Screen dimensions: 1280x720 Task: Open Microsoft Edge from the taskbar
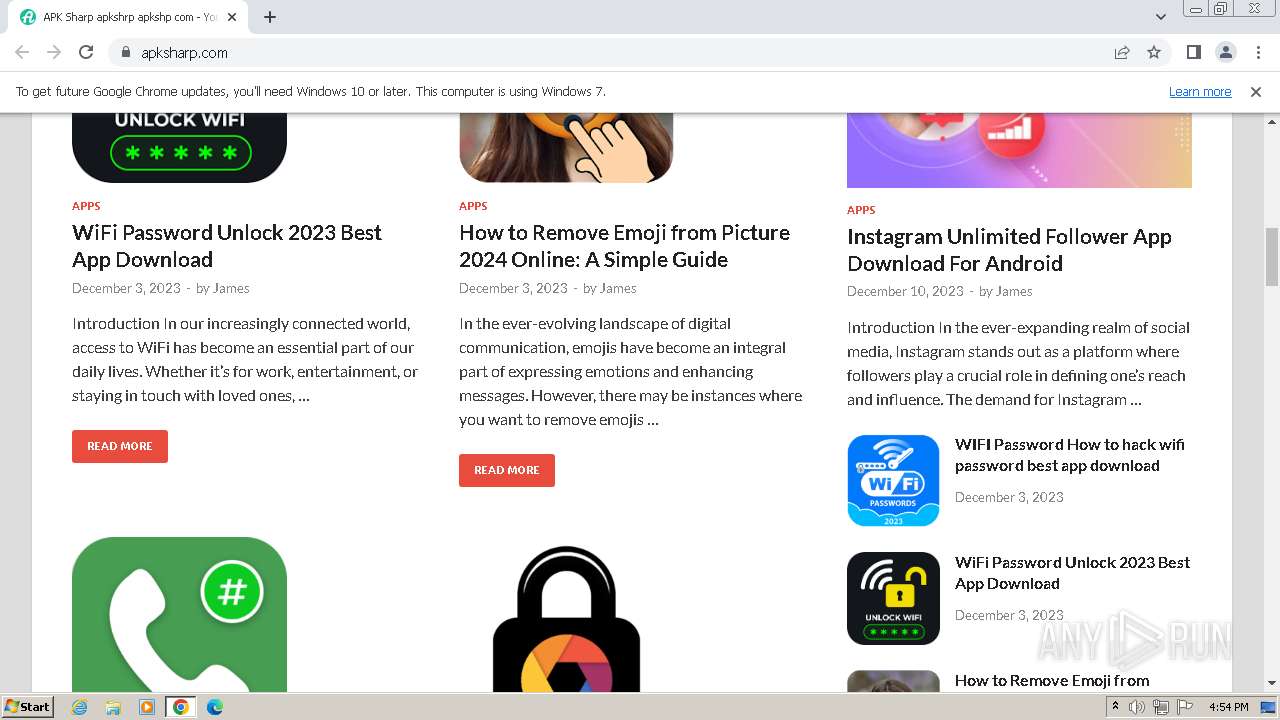(214, 707)
